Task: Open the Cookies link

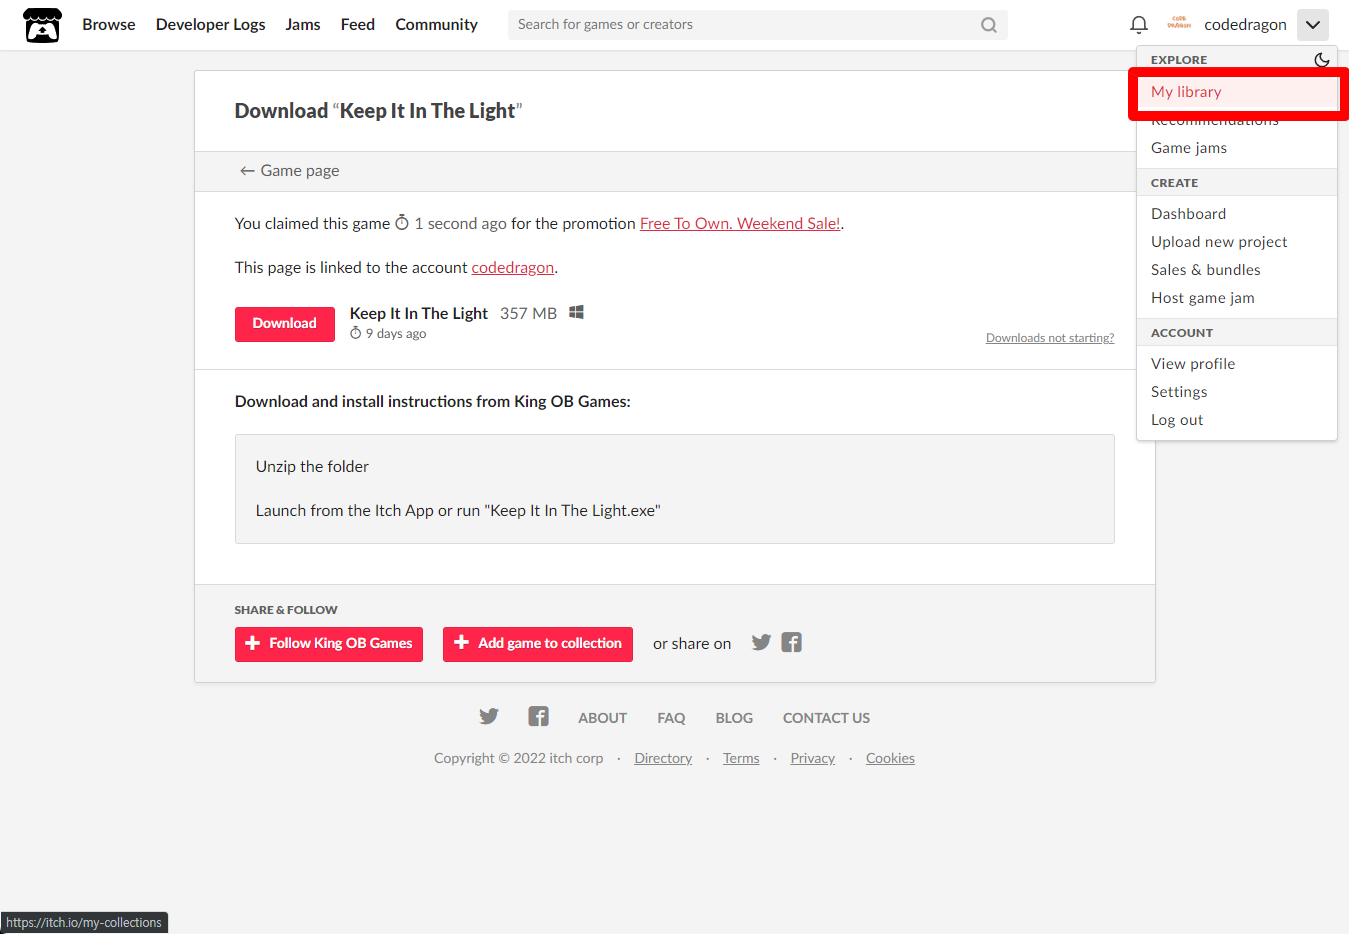Action: (890, 759)
